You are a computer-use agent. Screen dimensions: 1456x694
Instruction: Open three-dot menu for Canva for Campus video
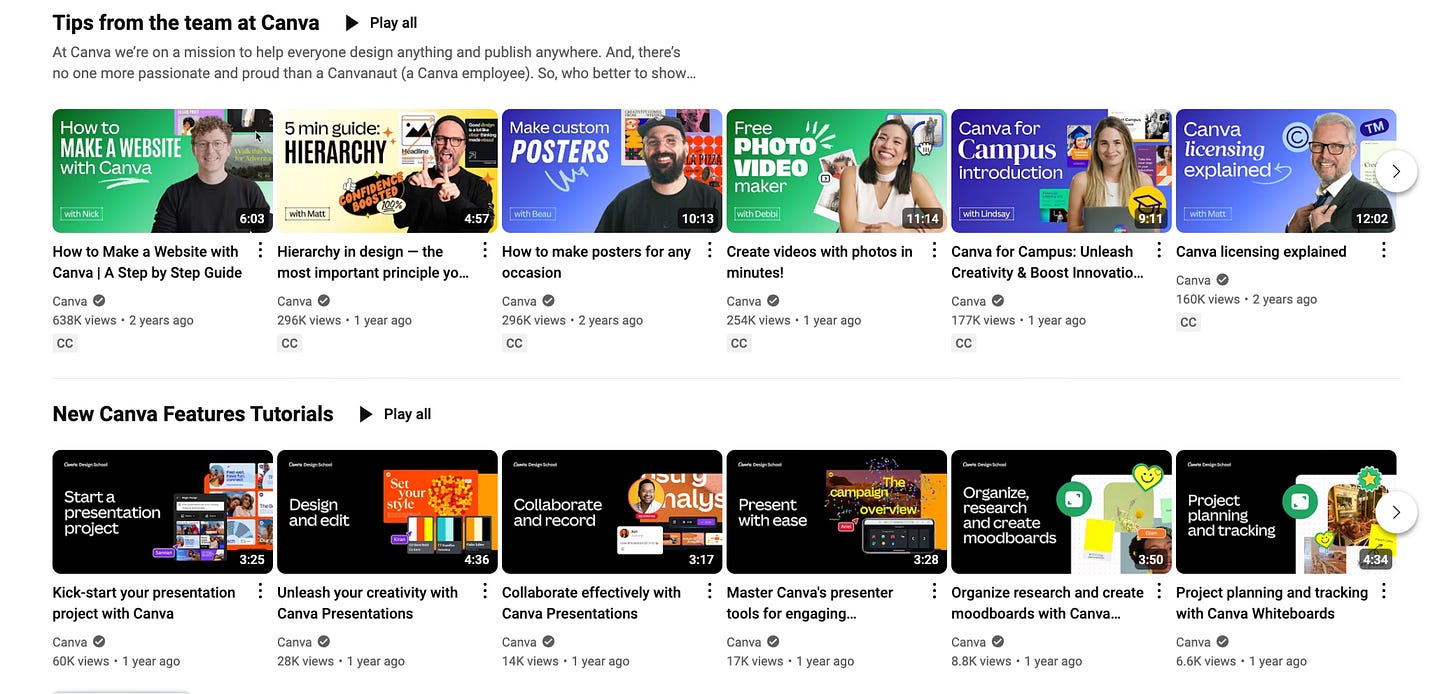point(1159,250)
